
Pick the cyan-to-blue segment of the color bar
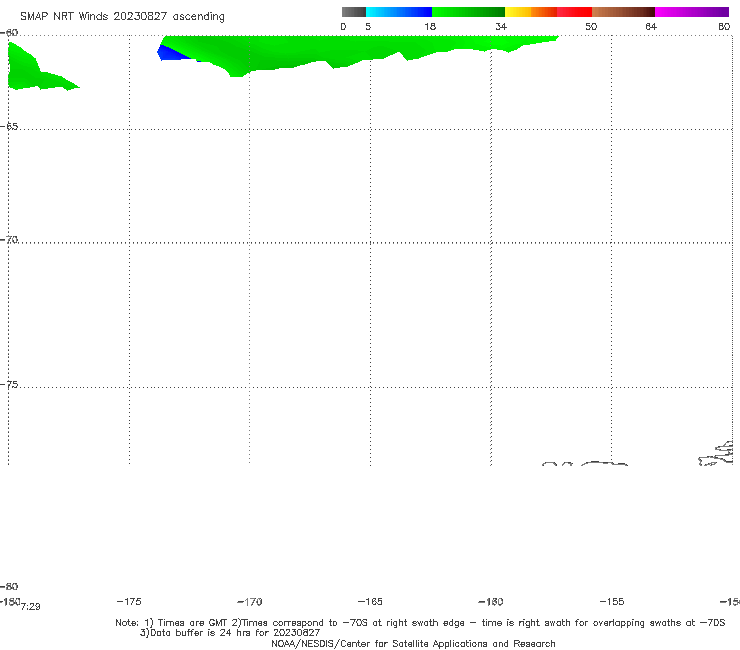click(x=399, y=12)
